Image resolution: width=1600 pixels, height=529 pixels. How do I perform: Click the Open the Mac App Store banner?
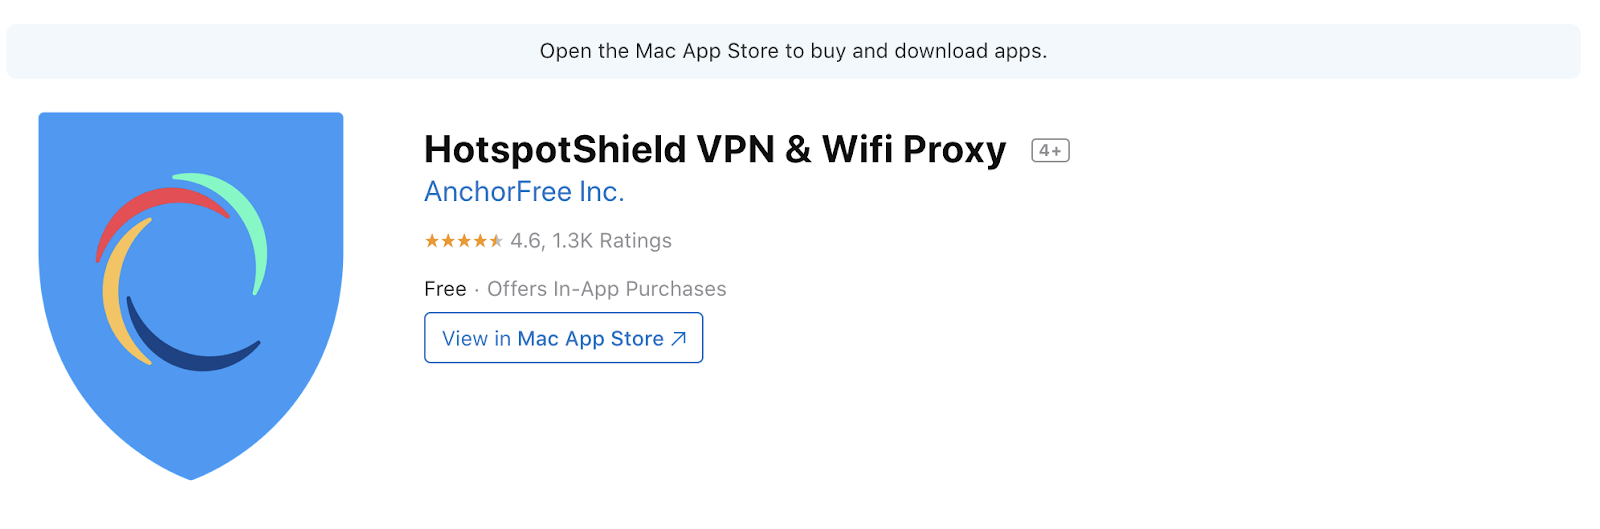pos(793,51)
